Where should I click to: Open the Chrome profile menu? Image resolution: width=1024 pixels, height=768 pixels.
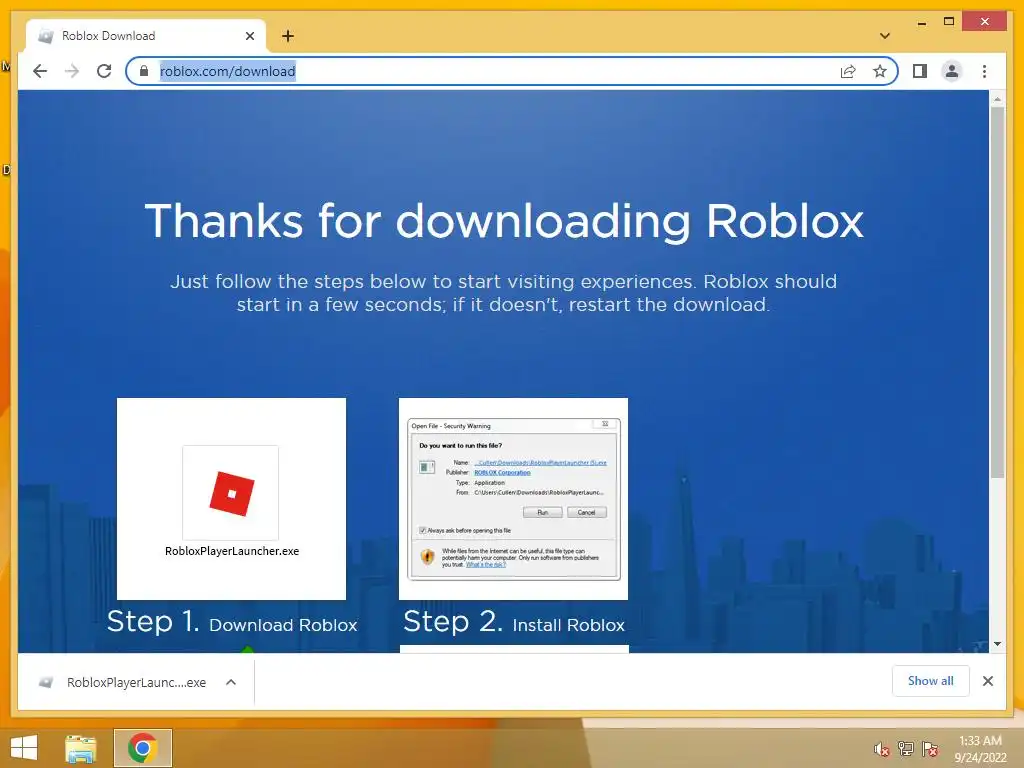(952, 71)
